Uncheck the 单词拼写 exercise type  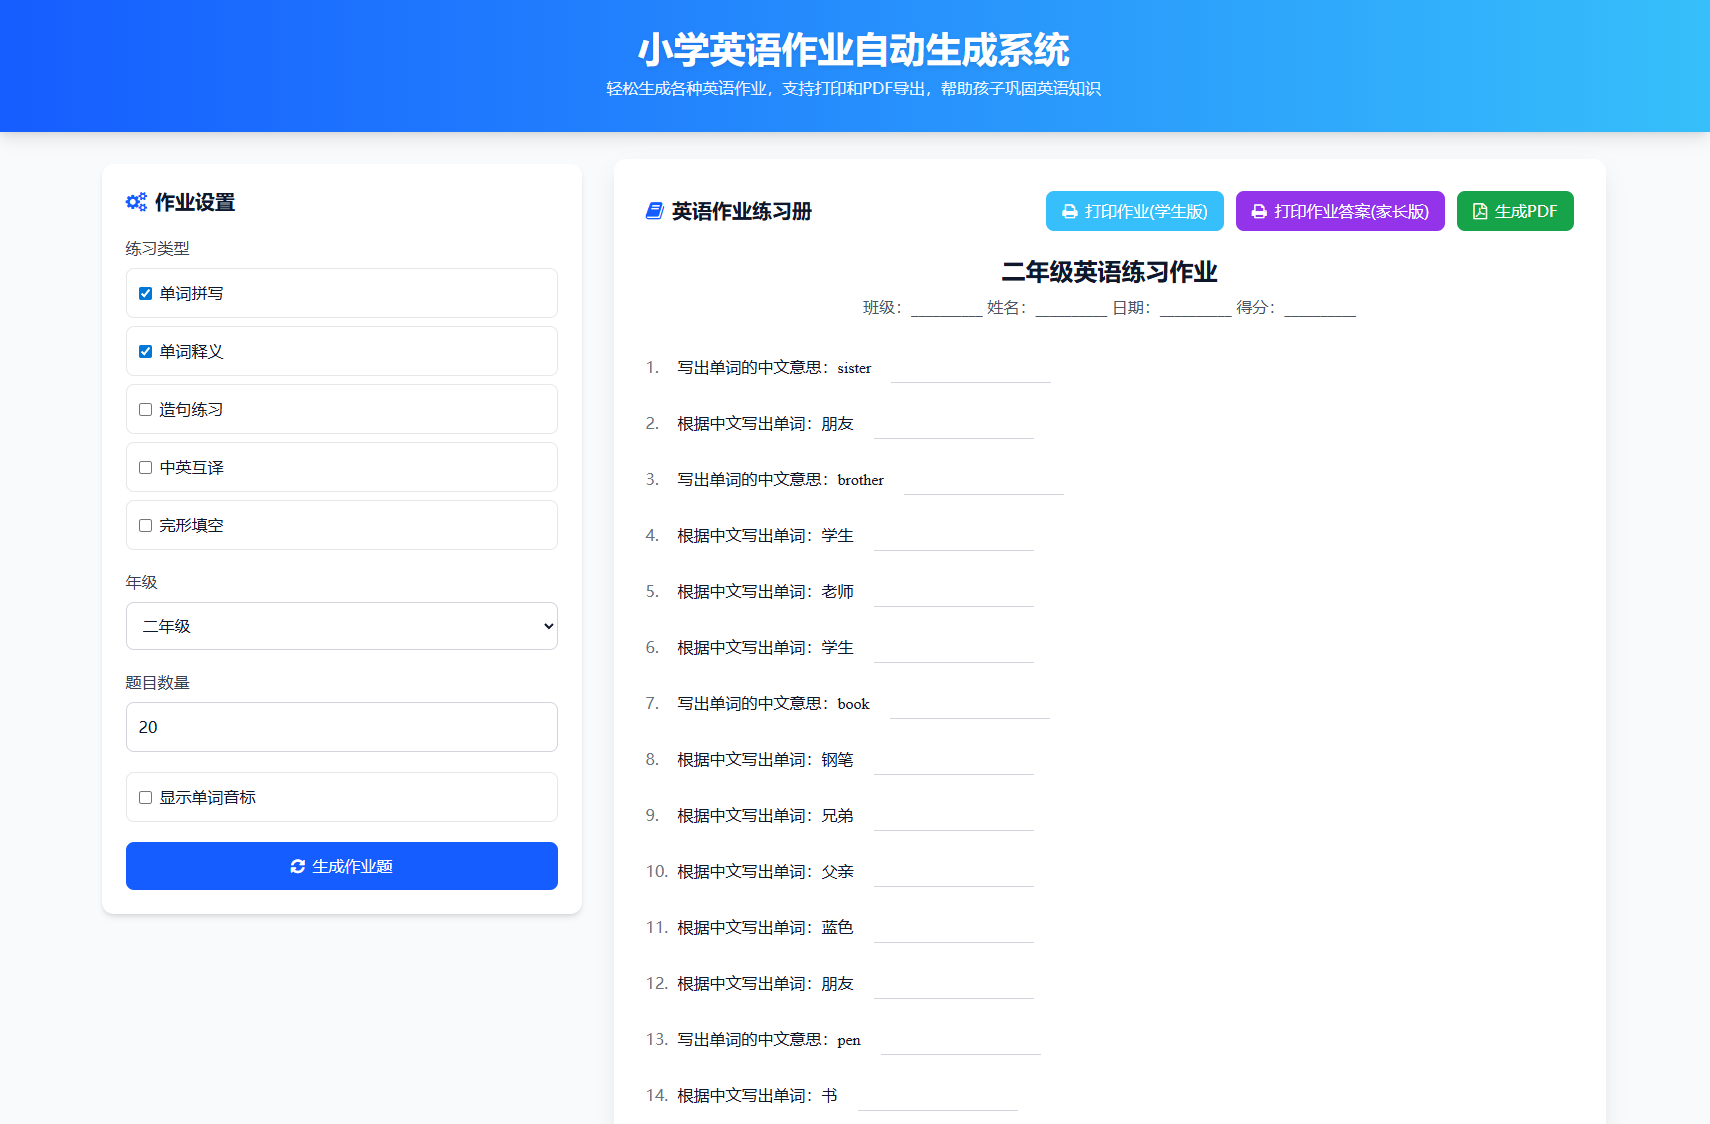point(144,293)
